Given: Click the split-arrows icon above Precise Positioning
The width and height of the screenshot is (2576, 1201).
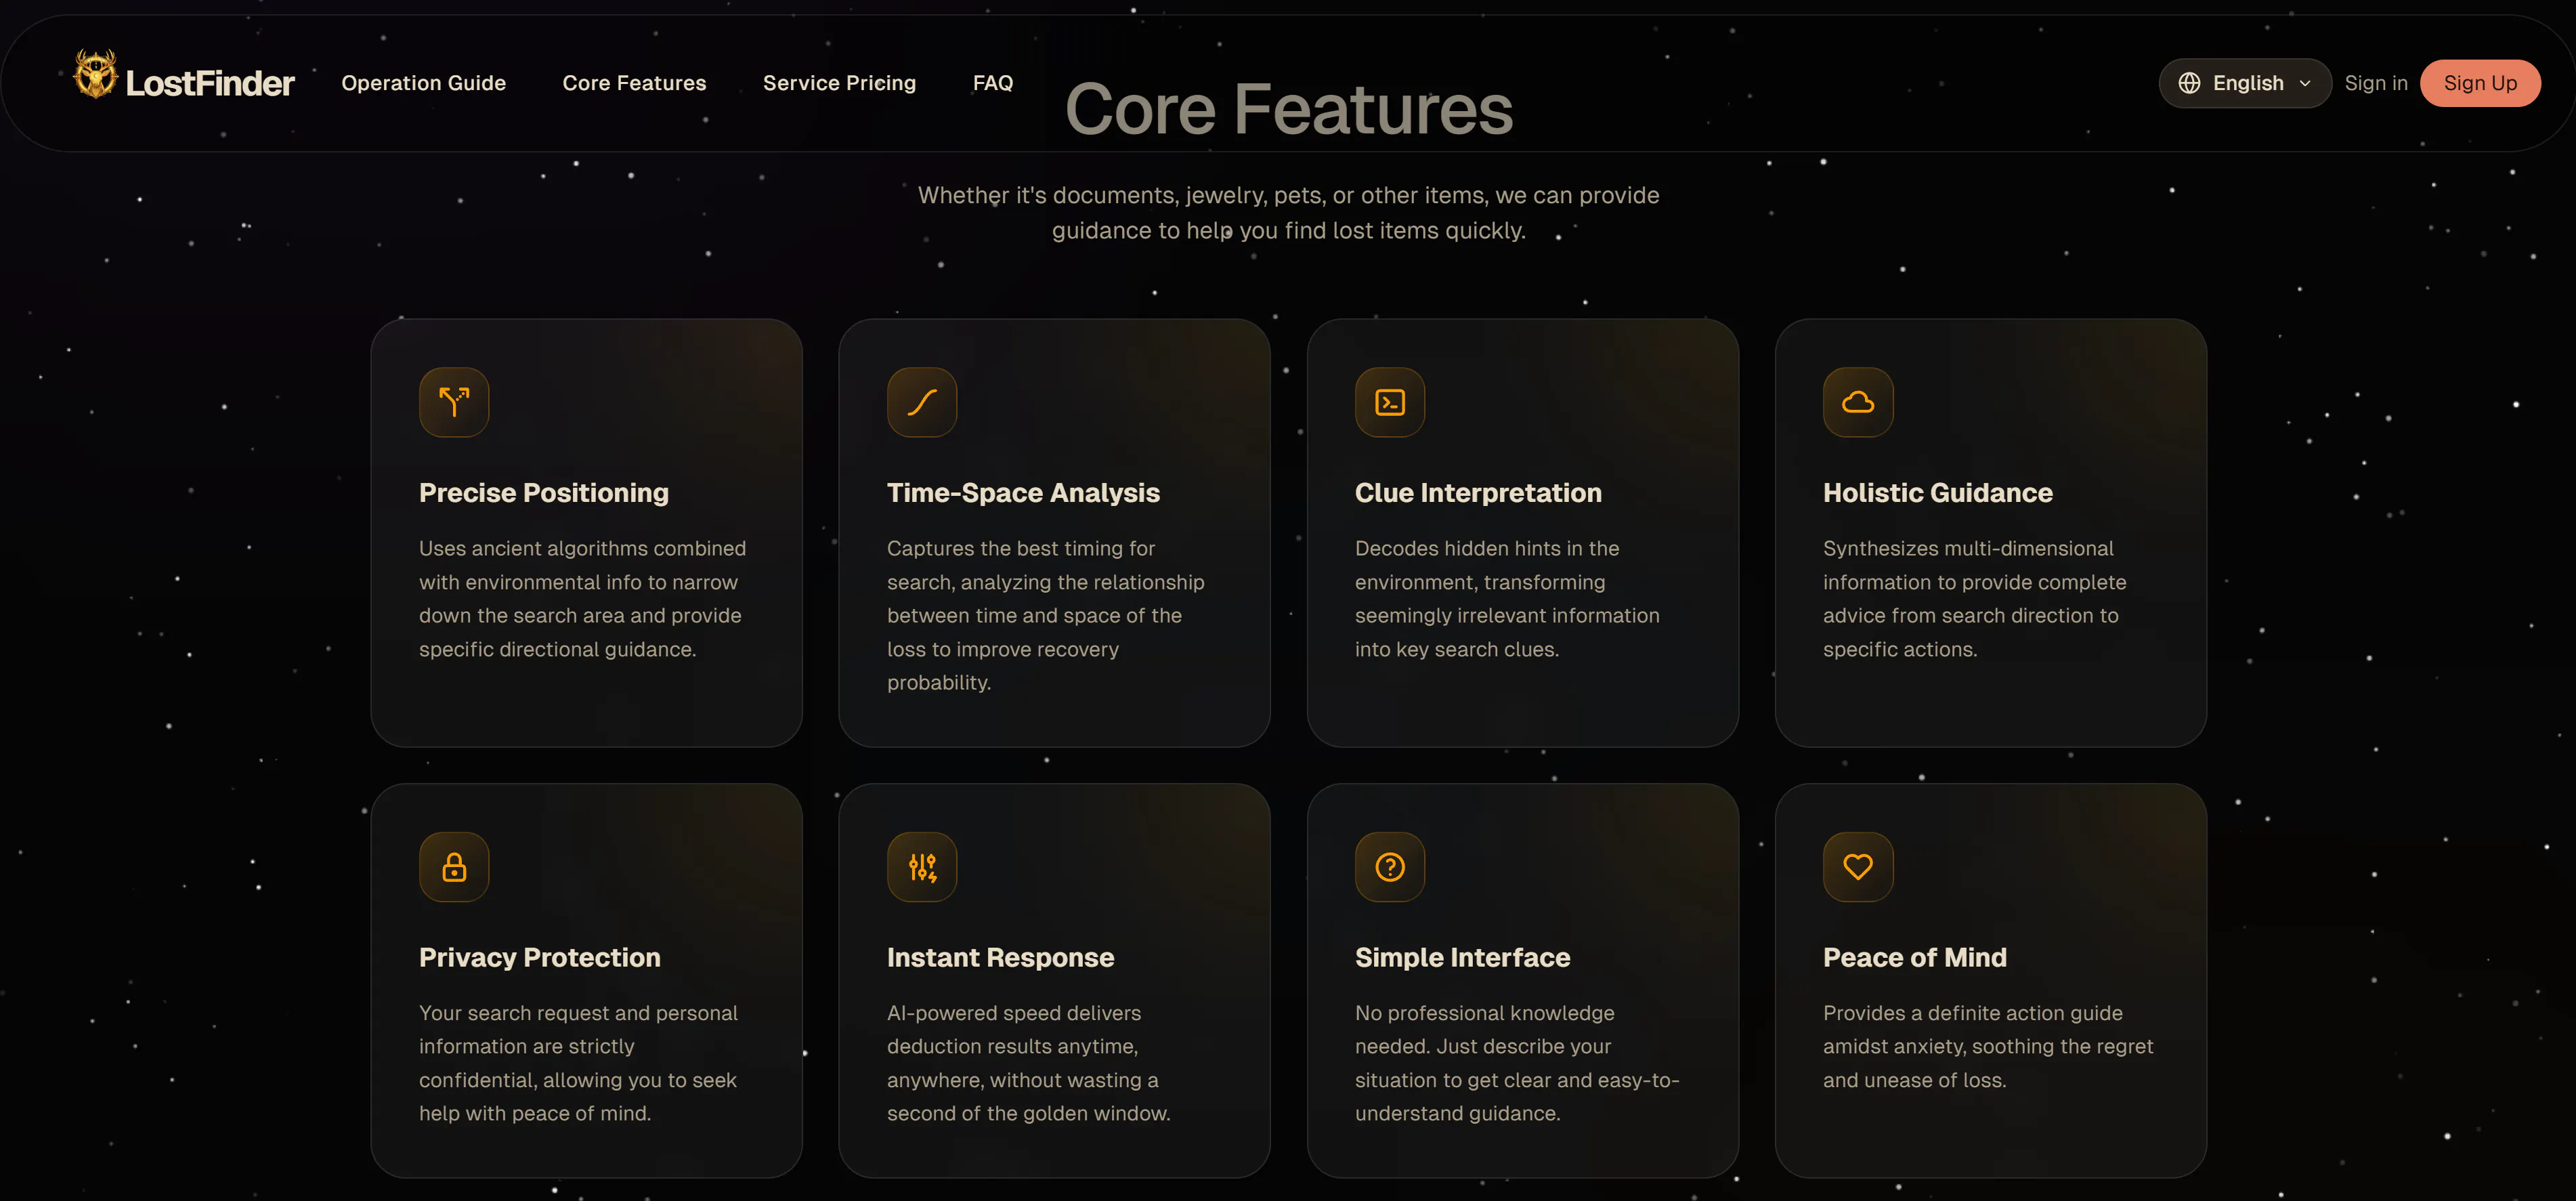Looking at the screenshot, I should click(x=454, y=402).
